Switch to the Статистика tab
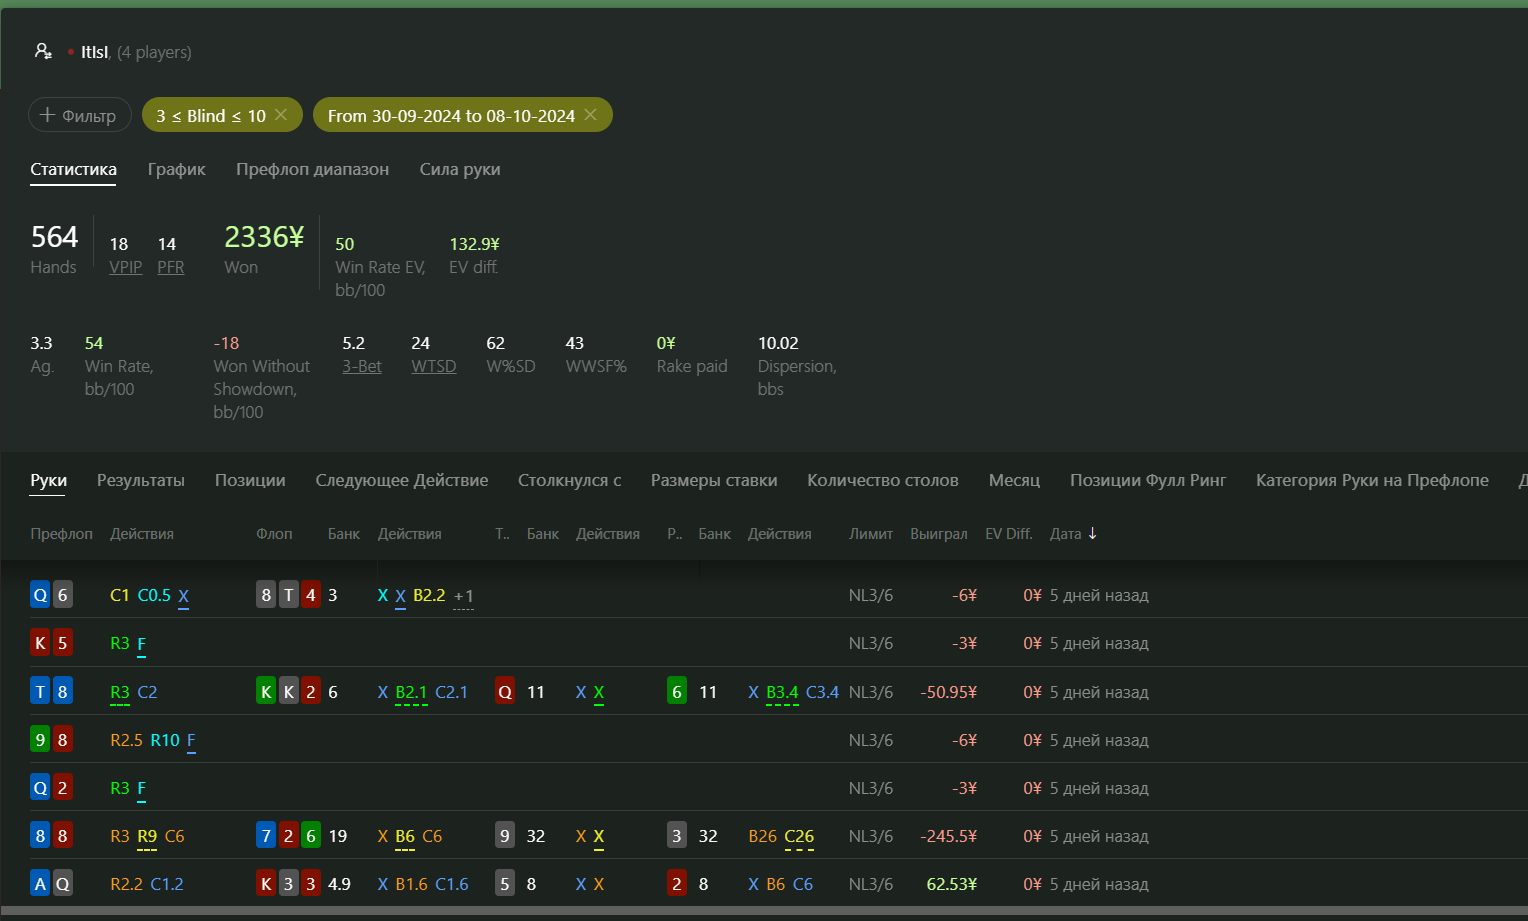Viewport: 1528px width, 921px height. (x=73, y=169)
